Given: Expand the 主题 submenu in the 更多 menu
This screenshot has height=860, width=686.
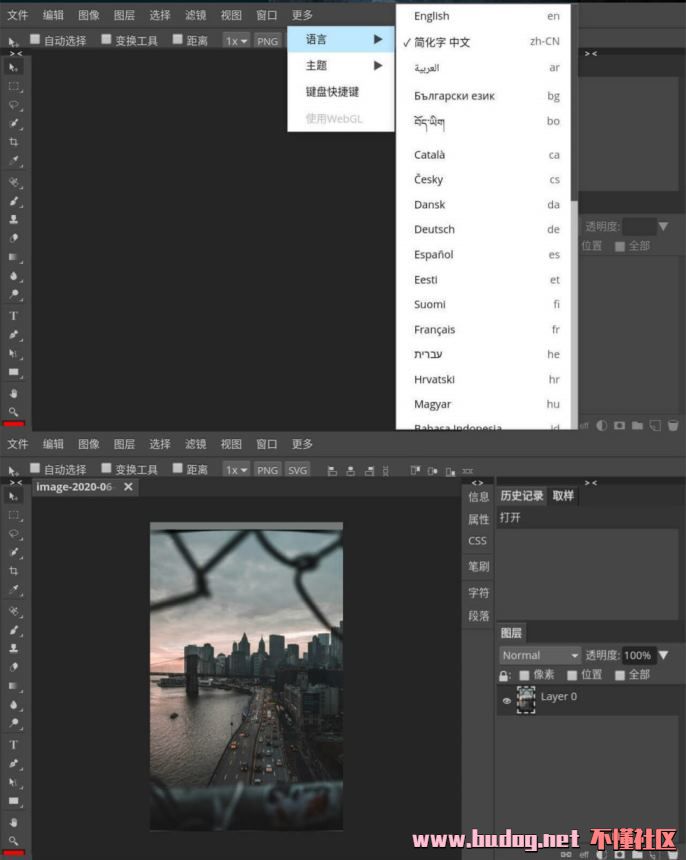Looking at the screenshot, I should (x=341, y=65).
